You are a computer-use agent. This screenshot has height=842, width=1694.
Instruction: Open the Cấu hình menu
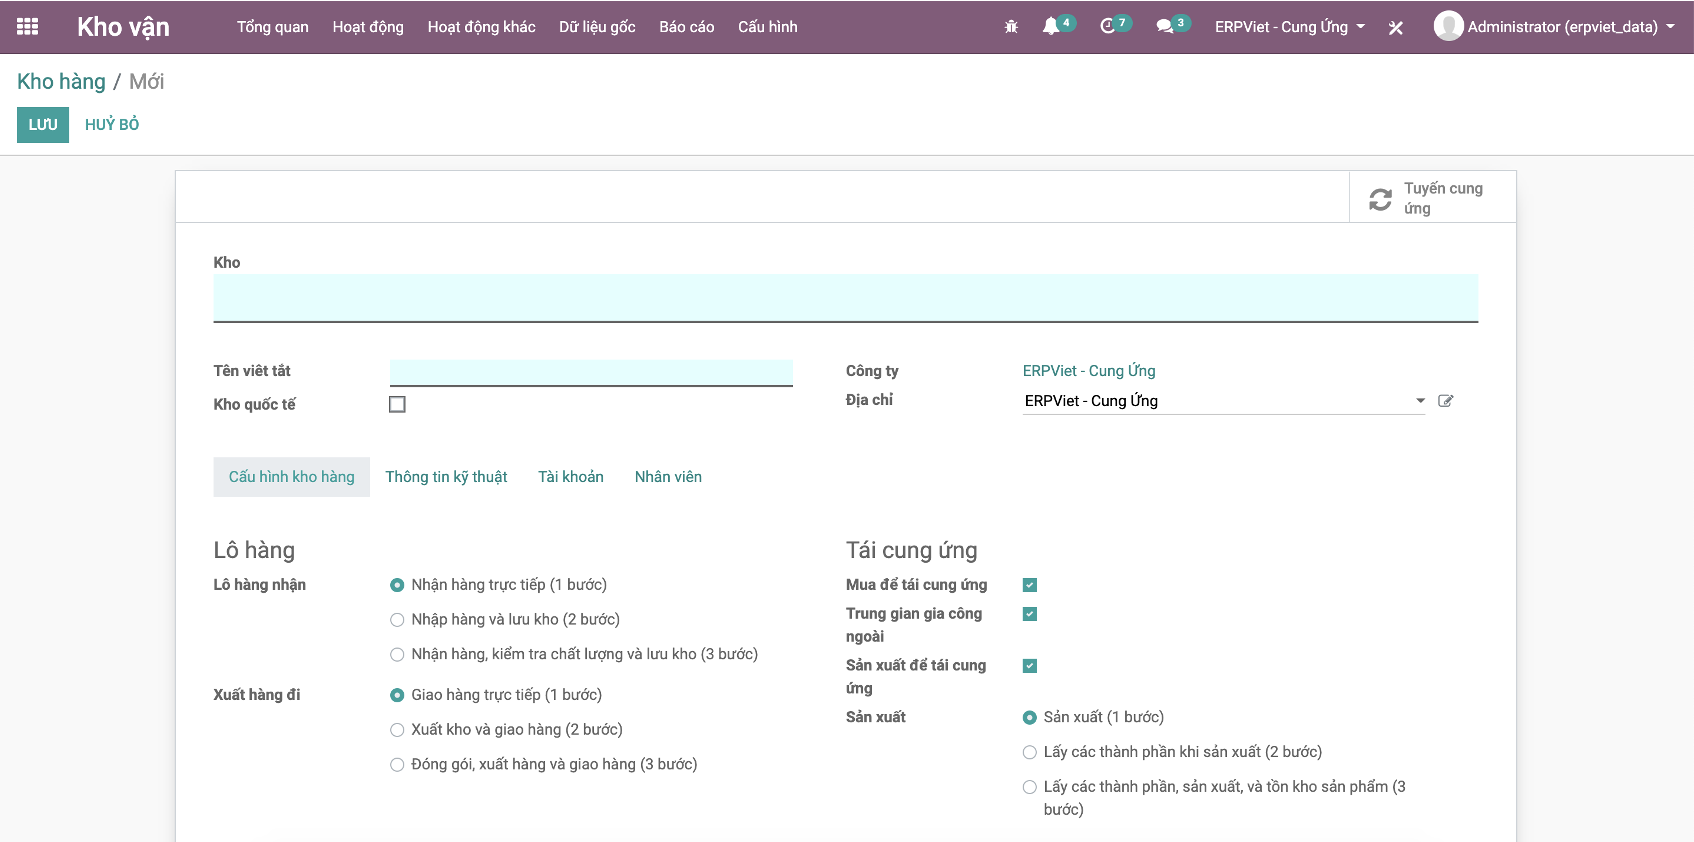pos(767,27)
